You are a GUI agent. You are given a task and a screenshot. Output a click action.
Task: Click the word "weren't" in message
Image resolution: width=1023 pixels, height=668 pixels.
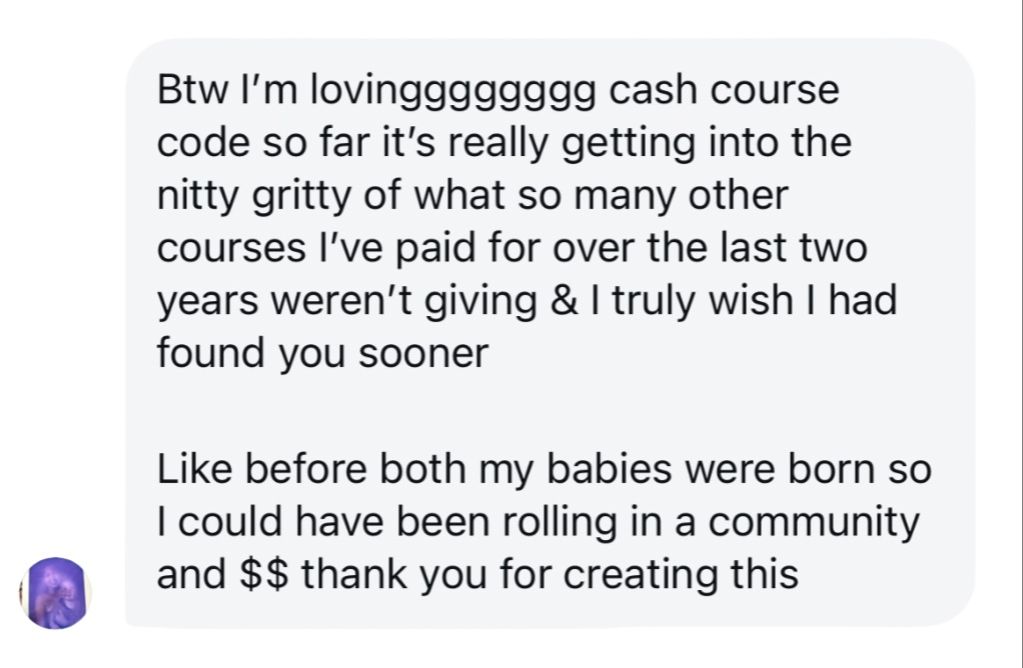point(339,301)
